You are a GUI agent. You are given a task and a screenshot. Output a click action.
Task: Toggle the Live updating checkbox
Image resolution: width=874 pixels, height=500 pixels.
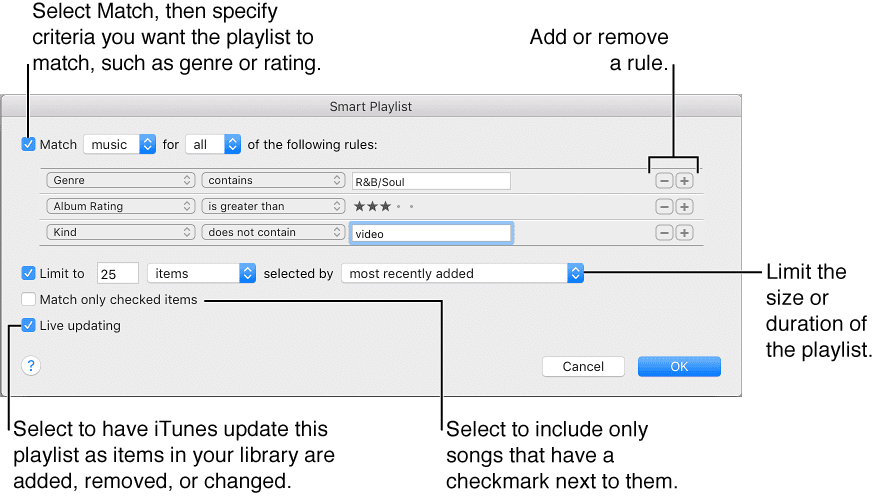[28, 325]
